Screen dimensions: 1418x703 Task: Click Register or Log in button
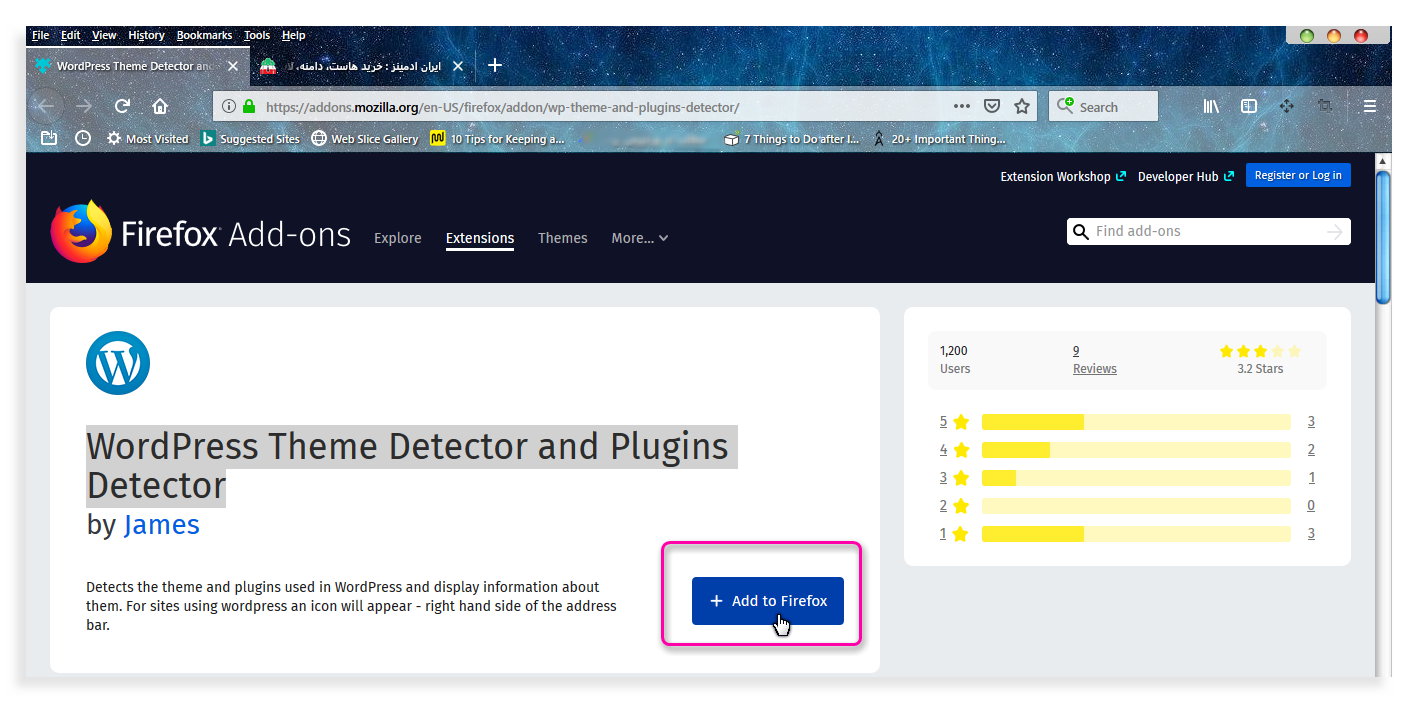[1298, 175]
